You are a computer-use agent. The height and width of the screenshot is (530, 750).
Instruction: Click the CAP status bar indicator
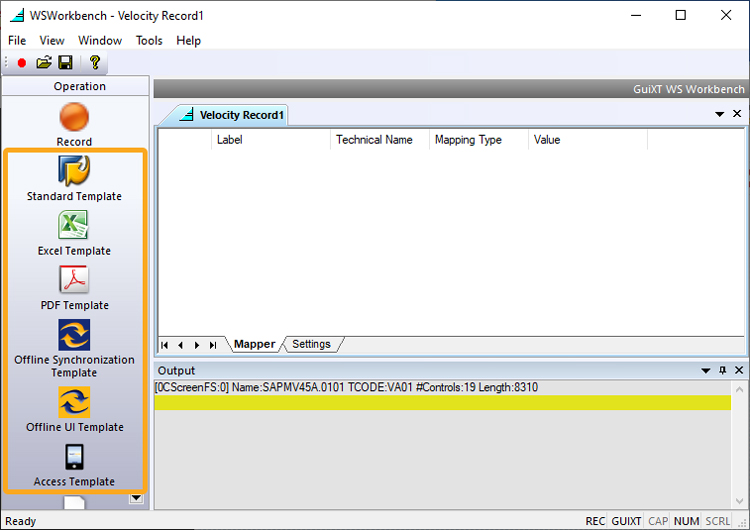[x=658, y=521]
